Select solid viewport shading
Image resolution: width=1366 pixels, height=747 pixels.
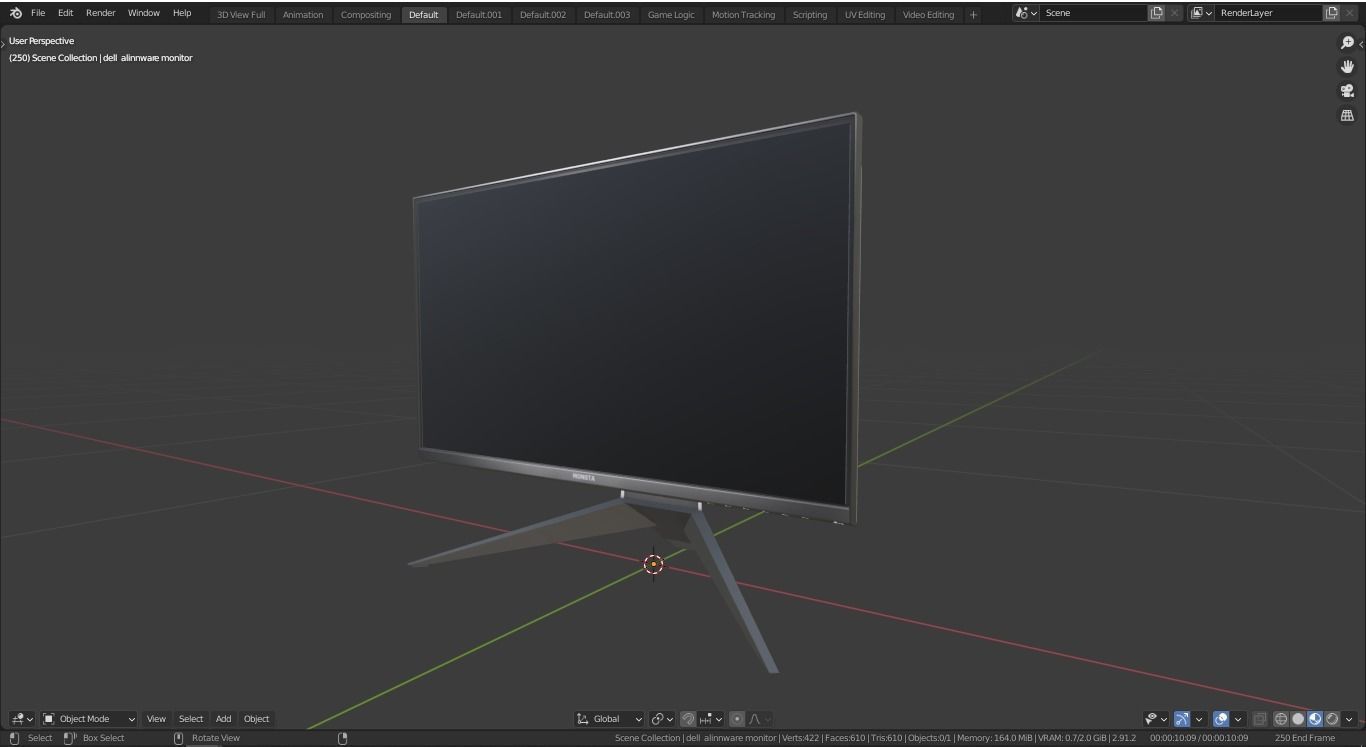point(1298,719)
